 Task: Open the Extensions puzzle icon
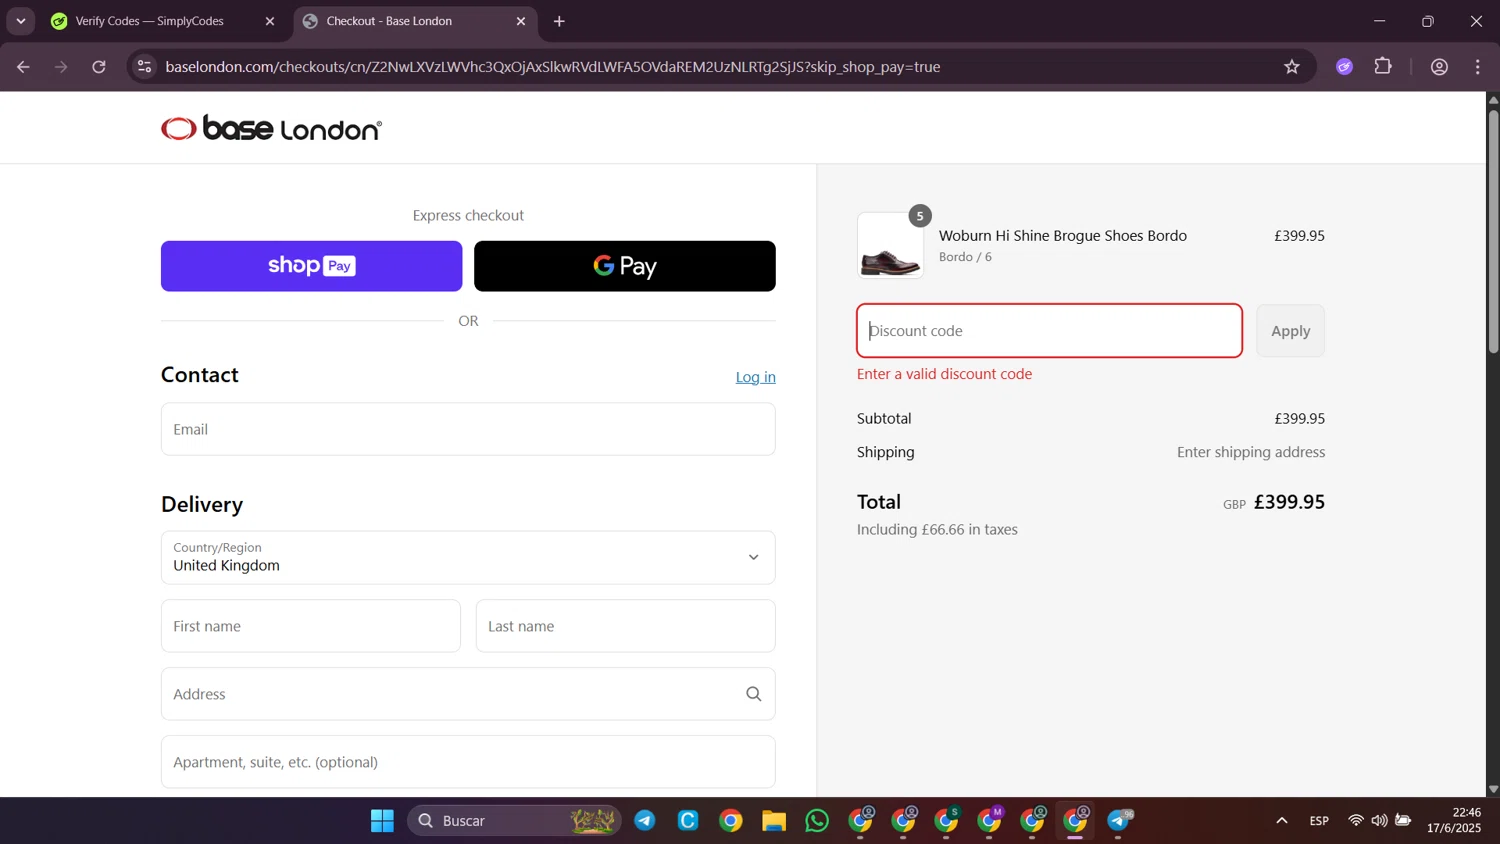click(1383, 67)
